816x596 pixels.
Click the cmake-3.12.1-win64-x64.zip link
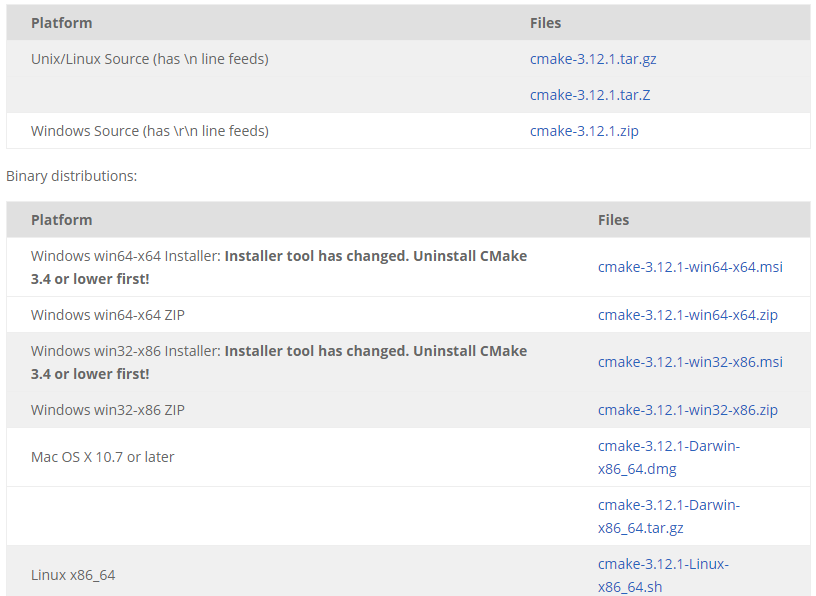(687, 315)
